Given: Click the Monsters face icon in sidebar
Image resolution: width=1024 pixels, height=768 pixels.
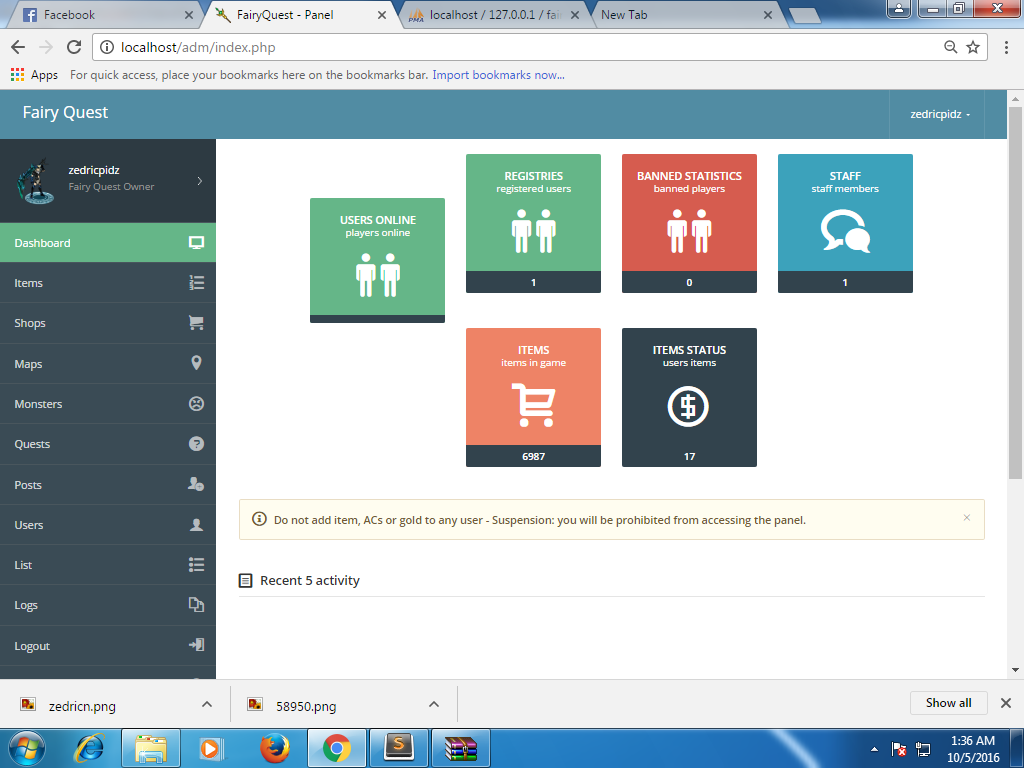Looking at the screenshot, I should (197, 404).
